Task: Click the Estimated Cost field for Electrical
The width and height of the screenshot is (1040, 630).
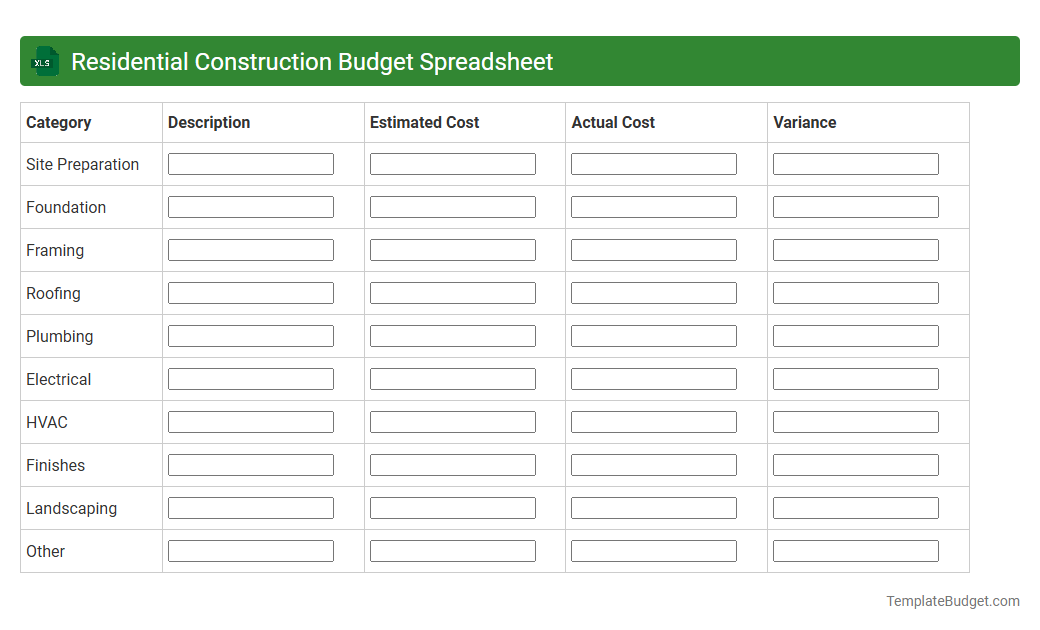Action: (x=452, y=378)
